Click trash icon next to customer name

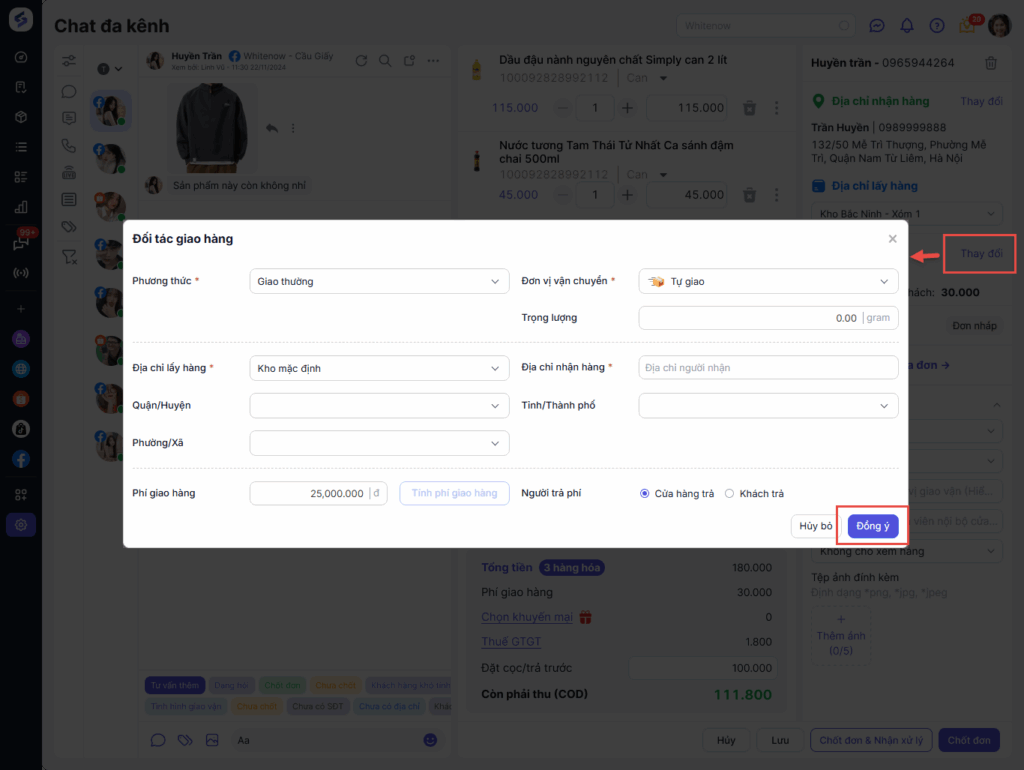click(x=991, y=63)
